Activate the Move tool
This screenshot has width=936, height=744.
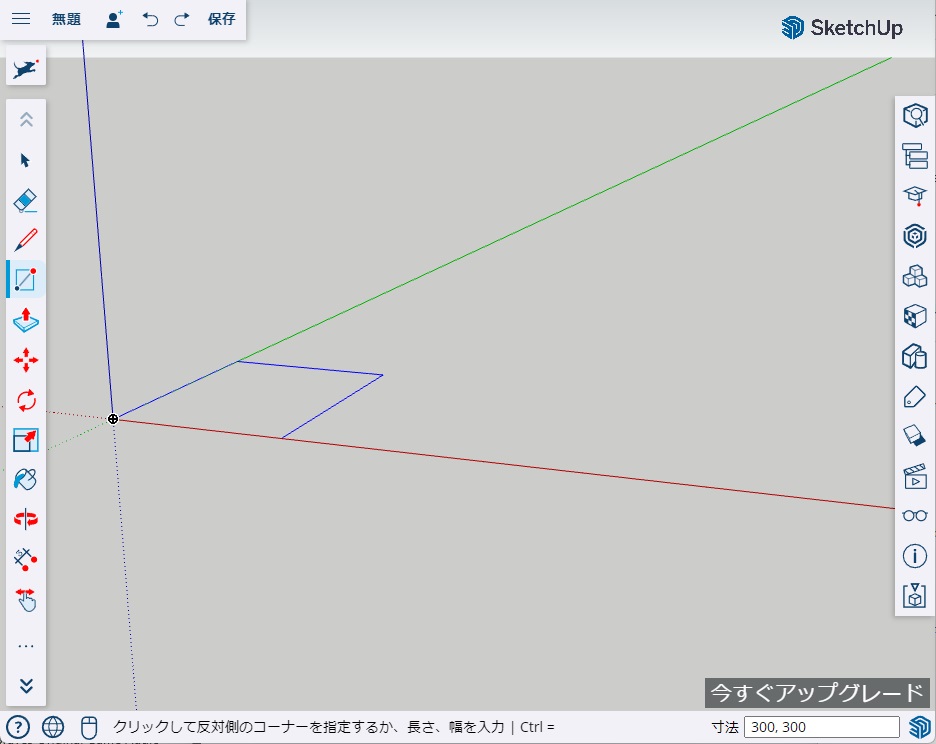tap(26, 360)
